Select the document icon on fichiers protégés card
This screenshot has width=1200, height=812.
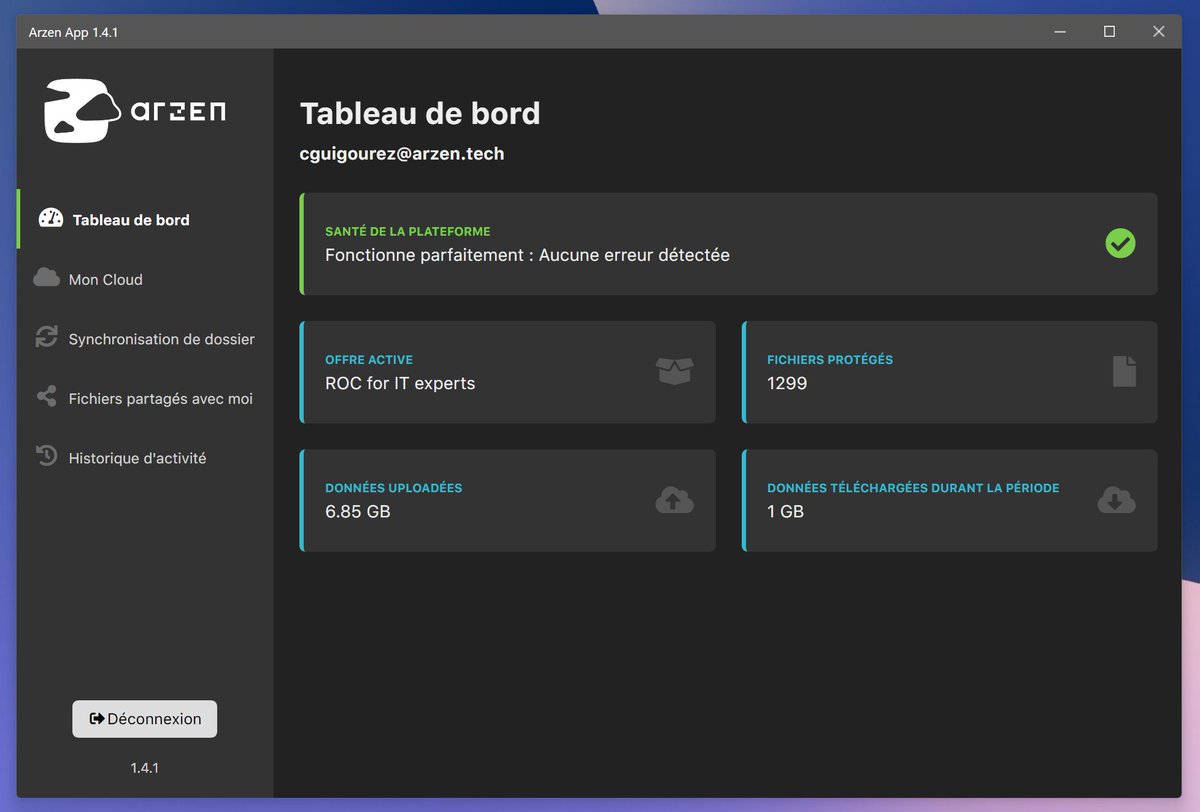tap(1124, 371)
